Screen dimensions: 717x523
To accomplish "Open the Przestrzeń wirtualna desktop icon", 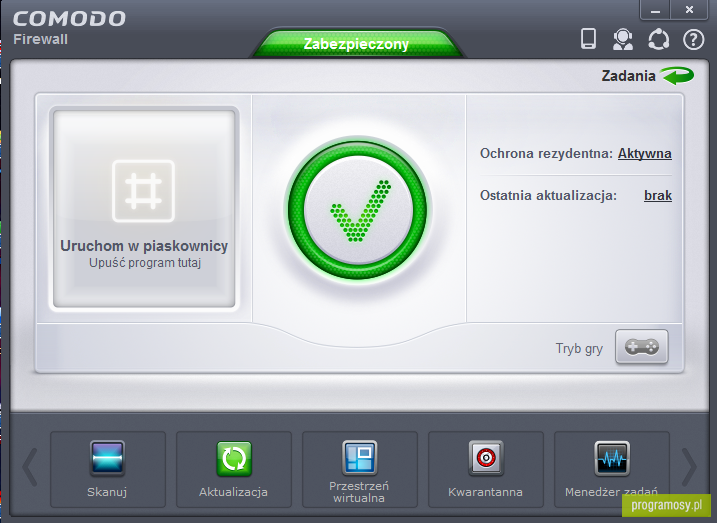I will point(359,458).
